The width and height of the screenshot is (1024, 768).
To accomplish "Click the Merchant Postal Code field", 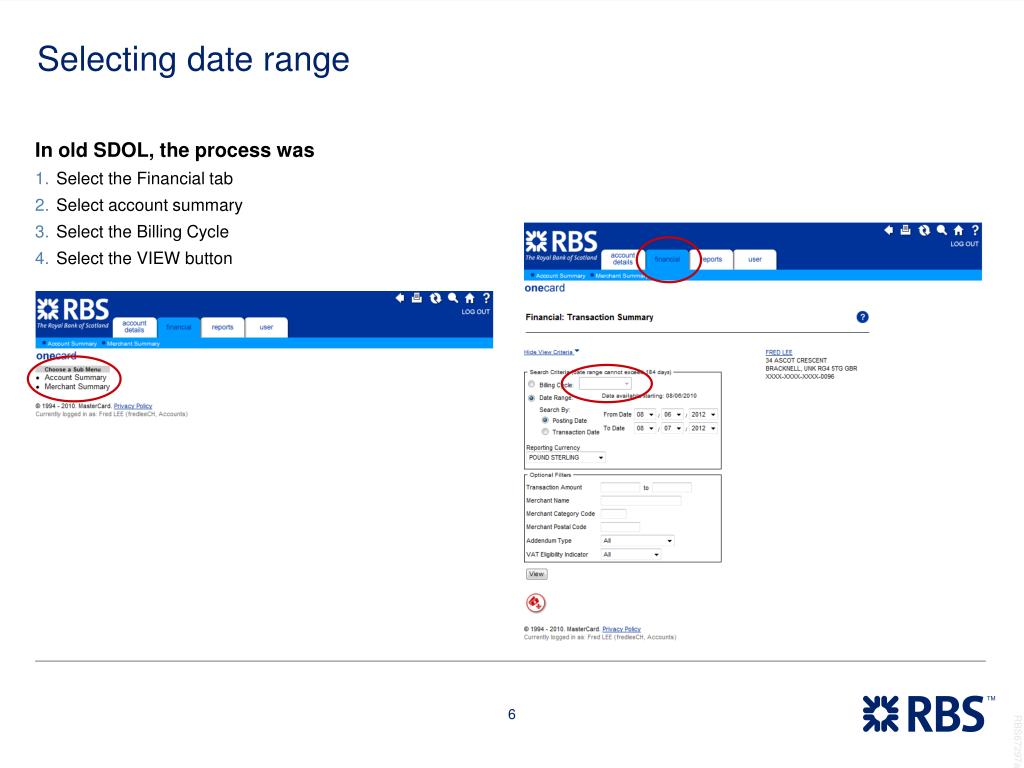I will [x=620, y=527].
